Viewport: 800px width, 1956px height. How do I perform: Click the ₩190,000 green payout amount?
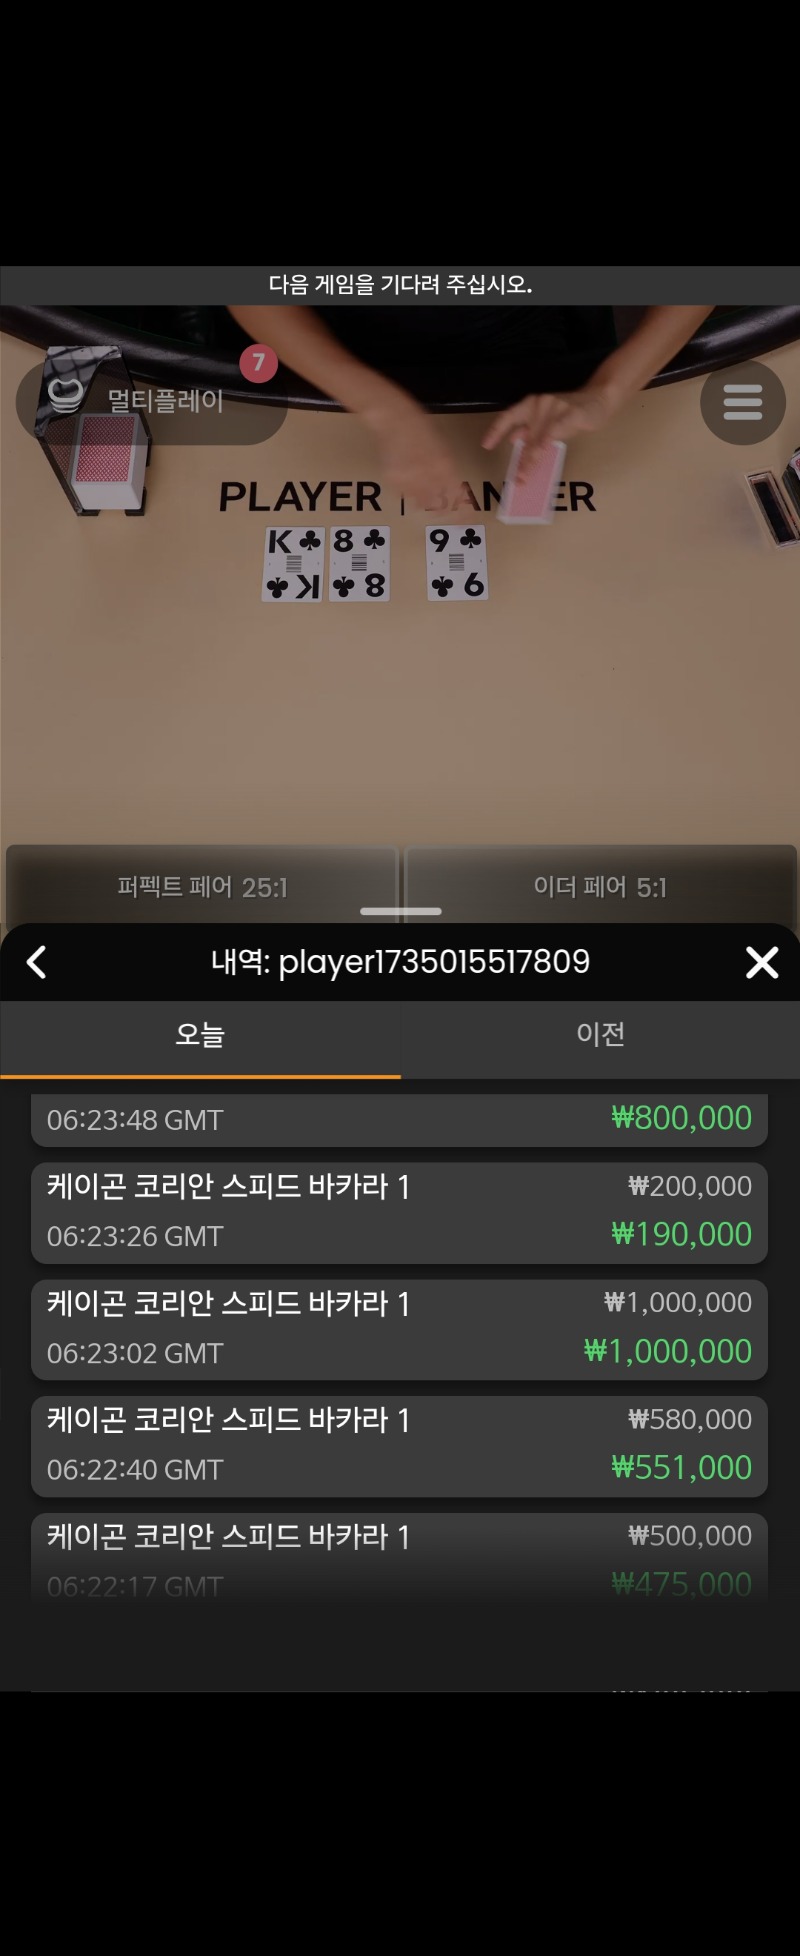(682, 1234)
